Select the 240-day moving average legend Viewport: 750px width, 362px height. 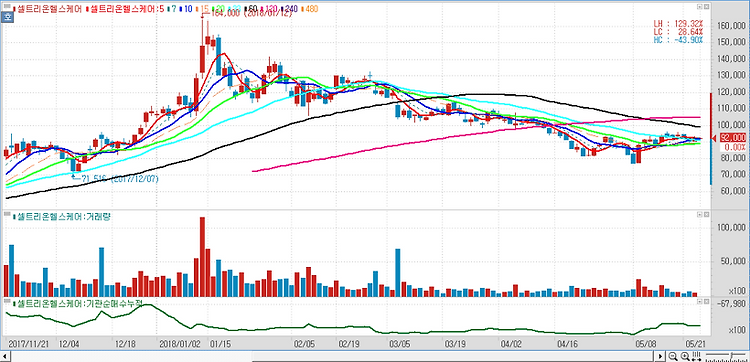tap(289, 9)
